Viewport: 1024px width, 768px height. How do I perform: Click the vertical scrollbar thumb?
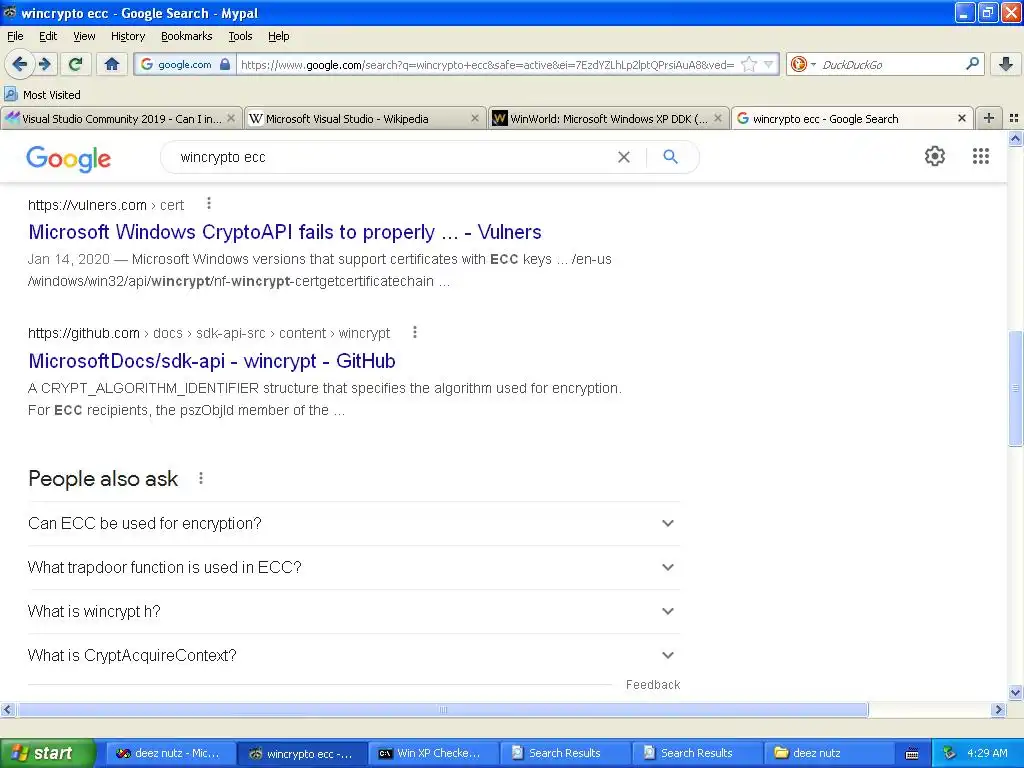[1015, 388]
